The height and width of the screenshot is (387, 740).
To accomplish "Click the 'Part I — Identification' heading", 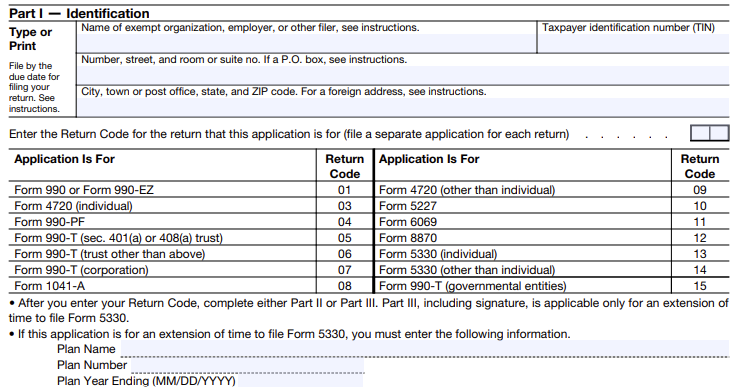I will point(79,13).
